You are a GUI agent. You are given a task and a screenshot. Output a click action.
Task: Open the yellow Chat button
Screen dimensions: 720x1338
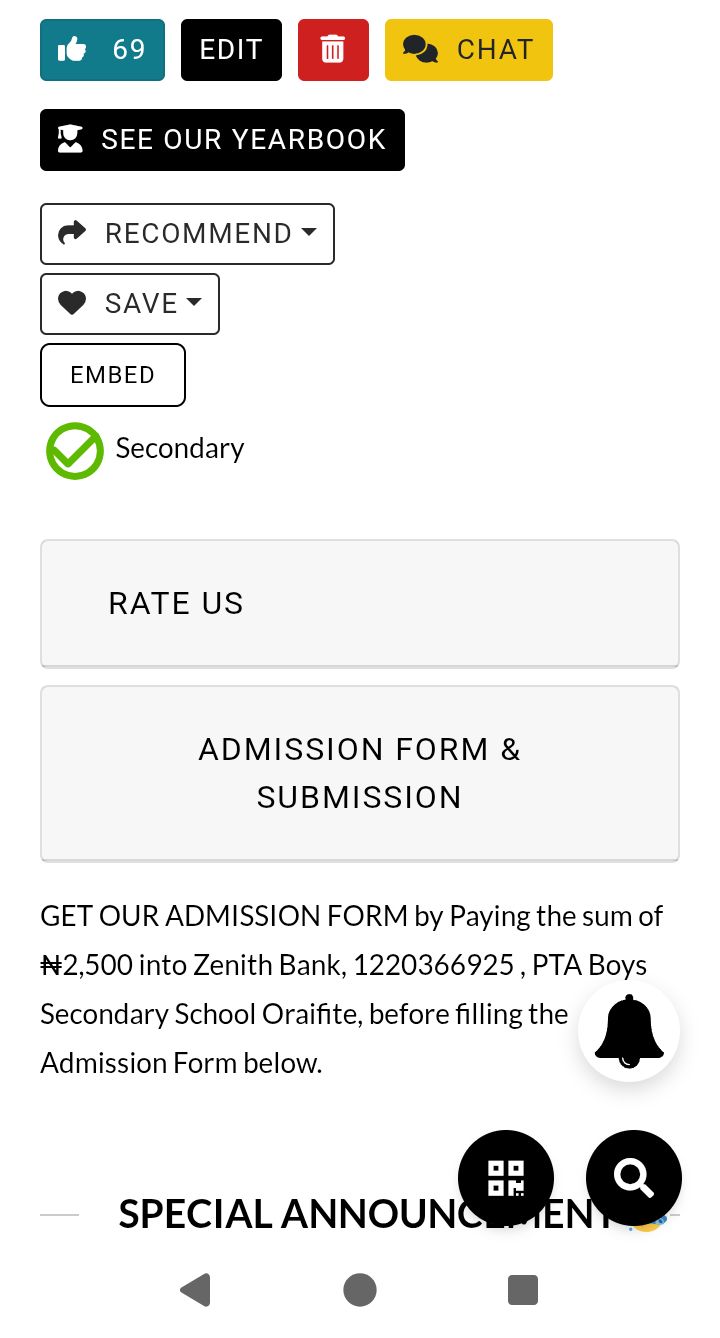coord(468,50)
